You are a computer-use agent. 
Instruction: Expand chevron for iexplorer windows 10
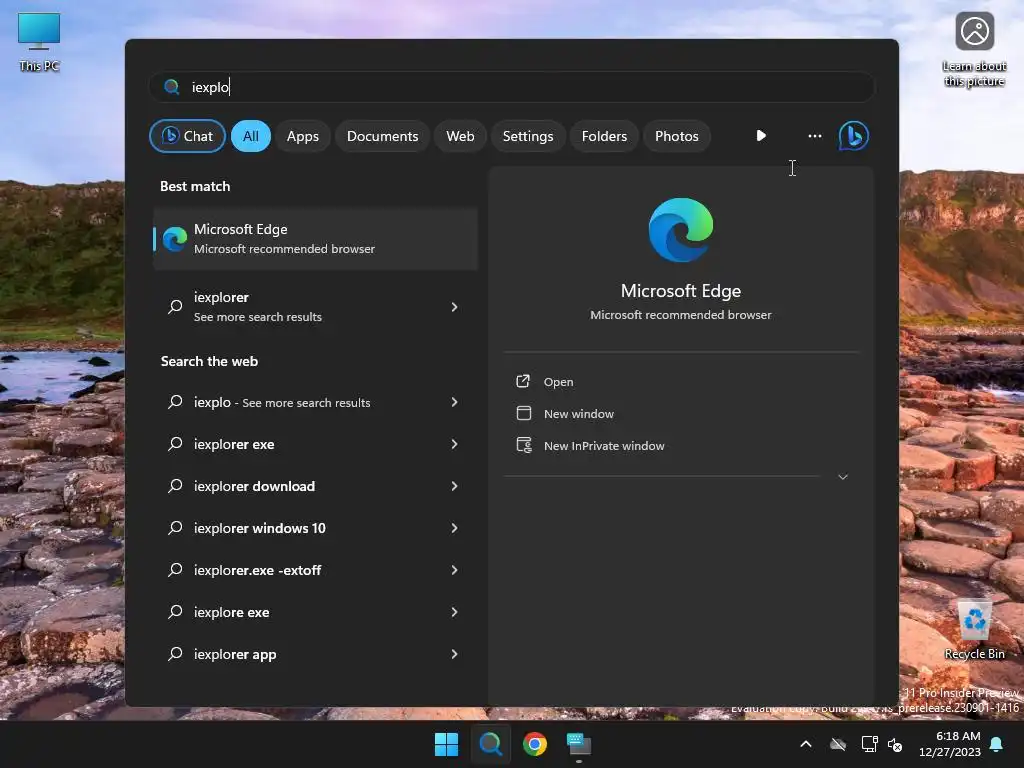(x=455, y=528)
